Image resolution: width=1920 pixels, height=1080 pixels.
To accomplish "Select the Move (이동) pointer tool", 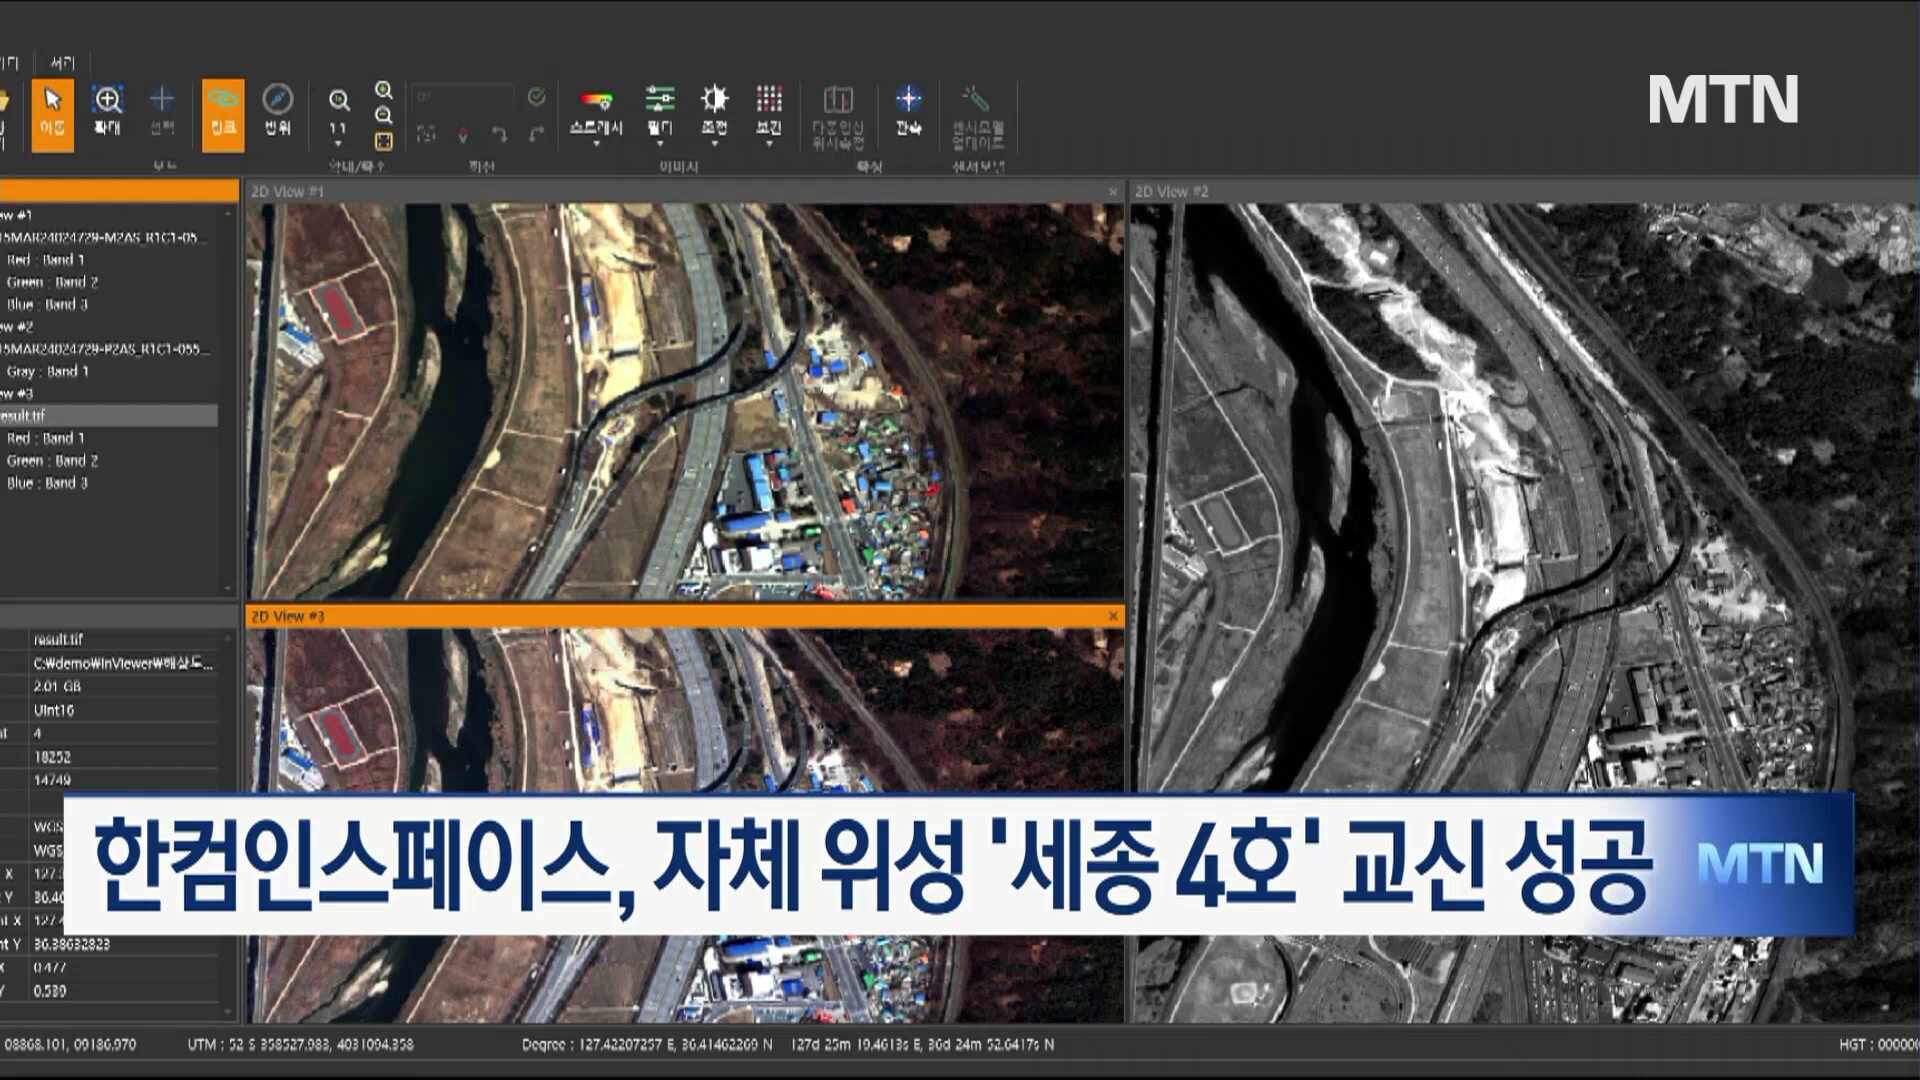I will [x=52, y=113].
